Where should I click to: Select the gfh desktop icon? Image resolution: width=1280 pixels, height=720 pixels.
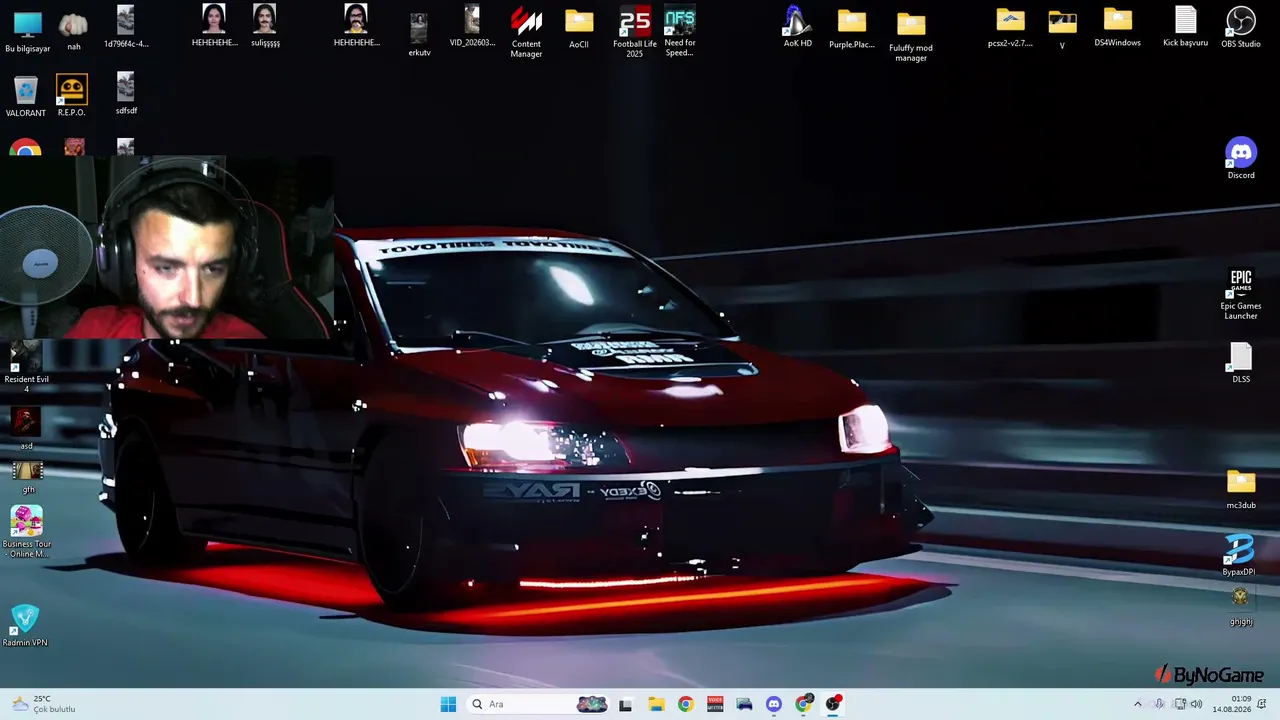(x=27, y=478)
